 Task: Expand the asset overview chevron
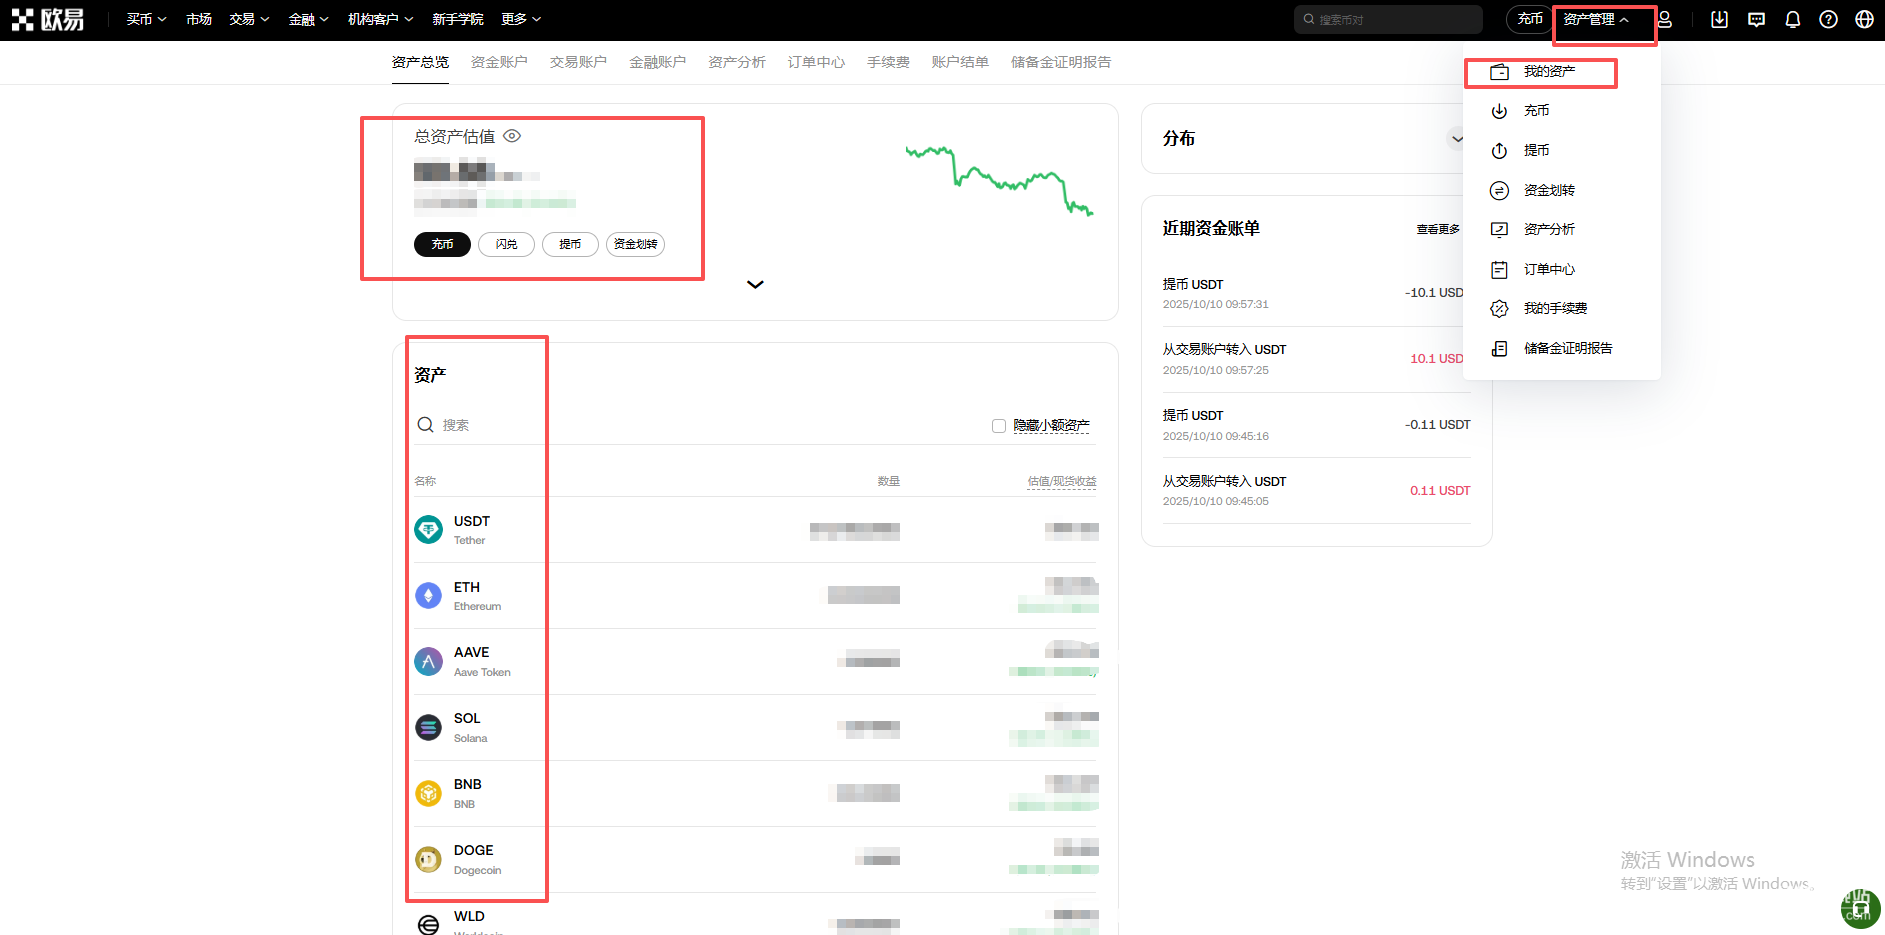pos(755,285)
